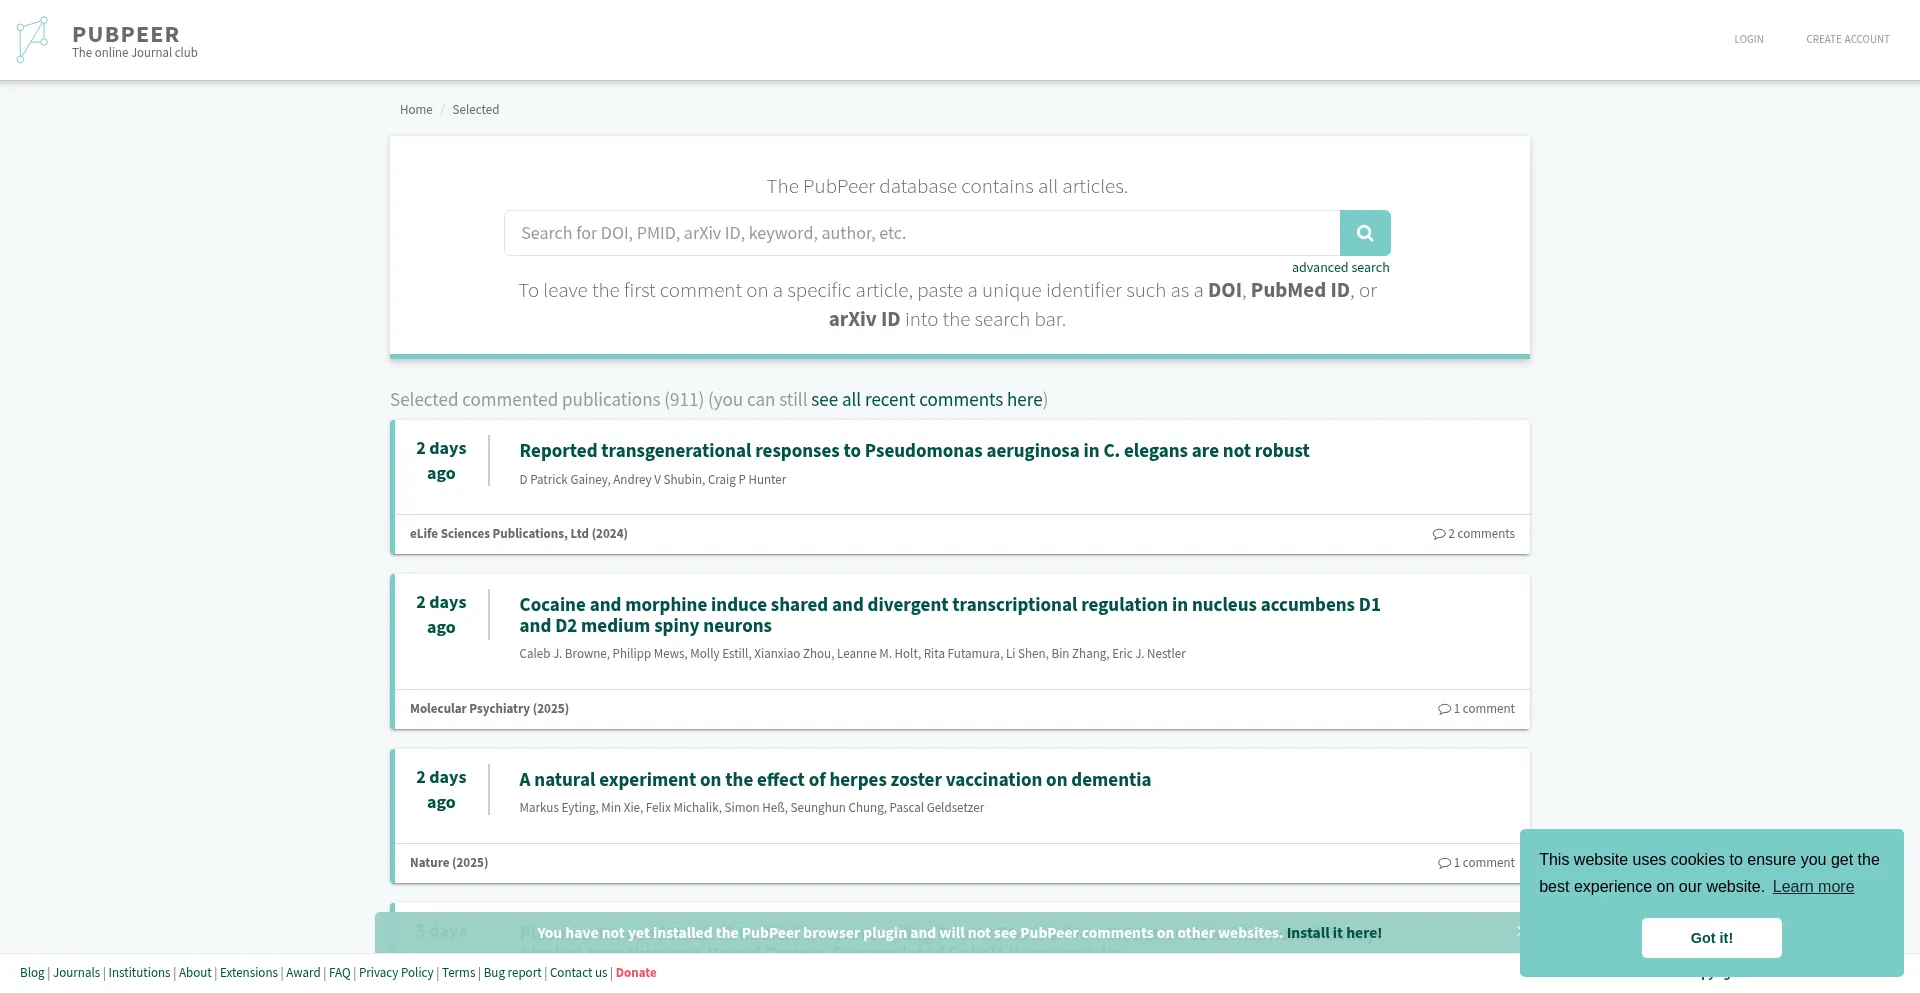Click Install it here! in the plugin banner
This screenshot has height=993, width=1920.
click(x=1333, y=932)
